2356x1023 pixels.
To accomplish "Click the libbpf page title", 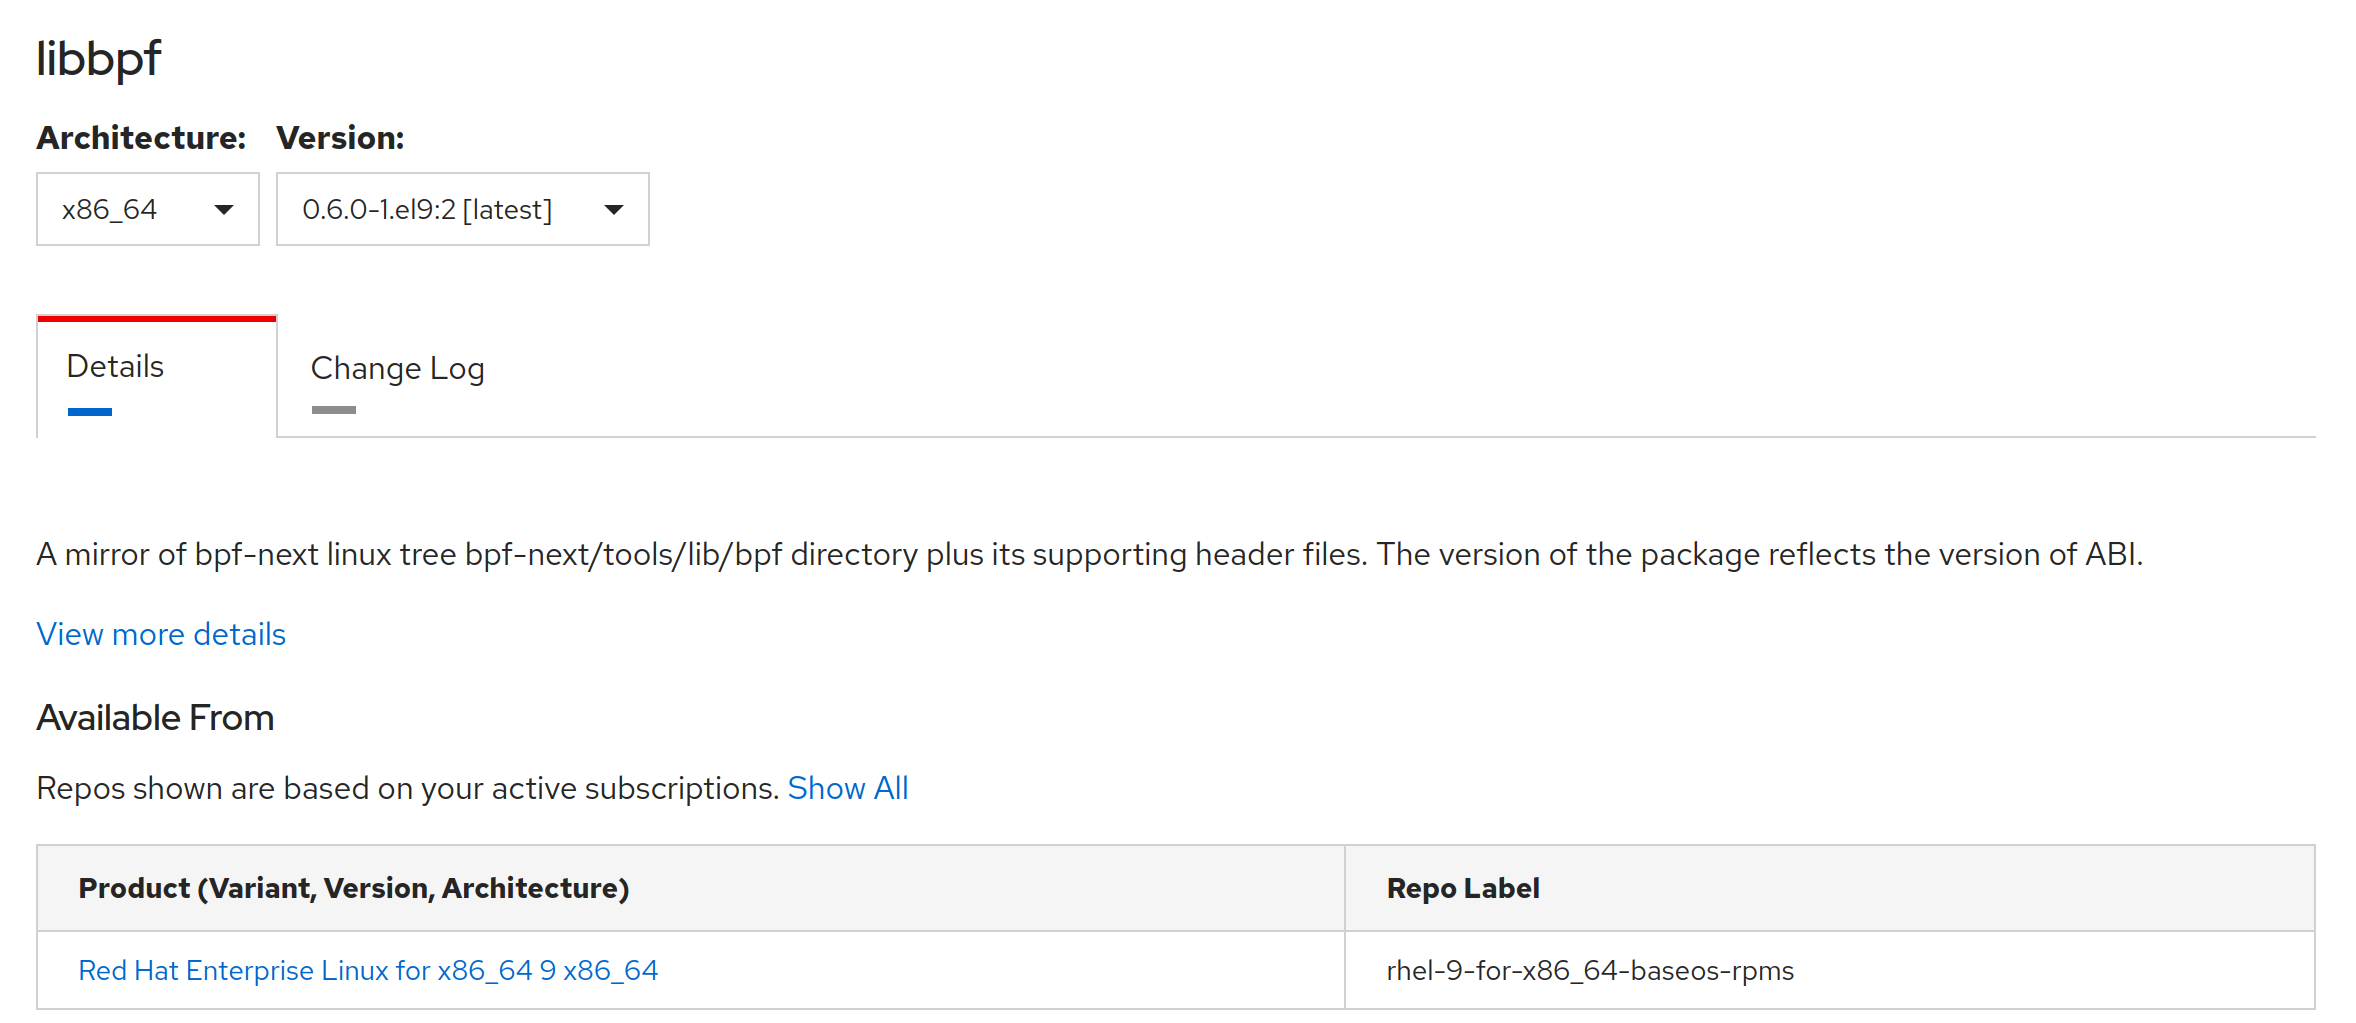I will pyautogui.click(x=97, y=59).
